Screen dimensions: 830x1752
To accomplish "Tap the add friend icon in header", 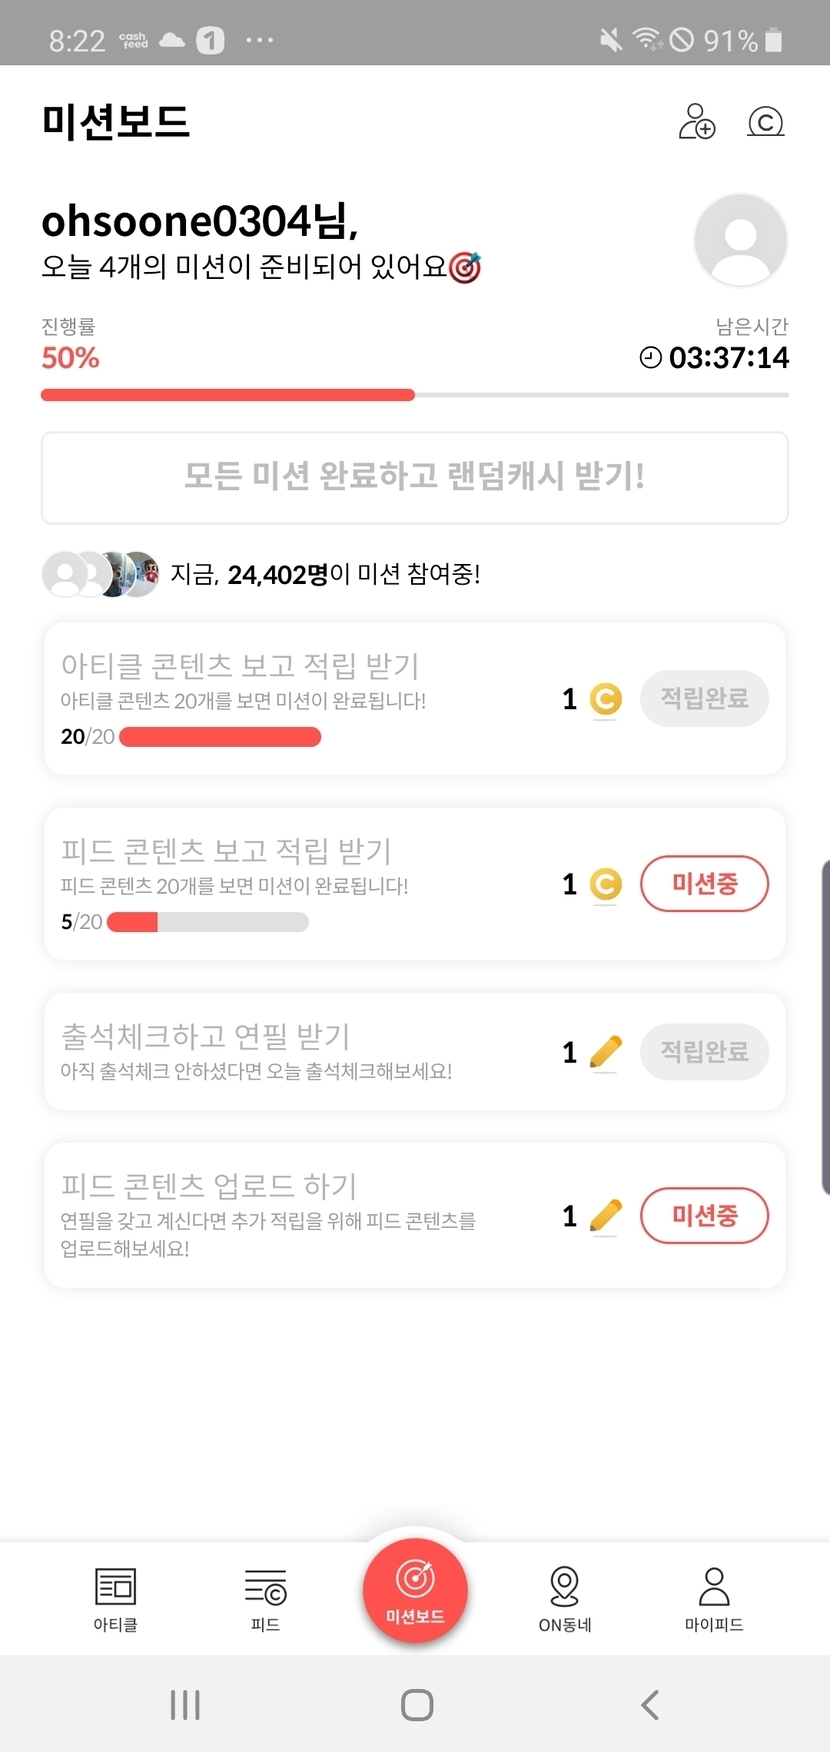I will (696, 122).
